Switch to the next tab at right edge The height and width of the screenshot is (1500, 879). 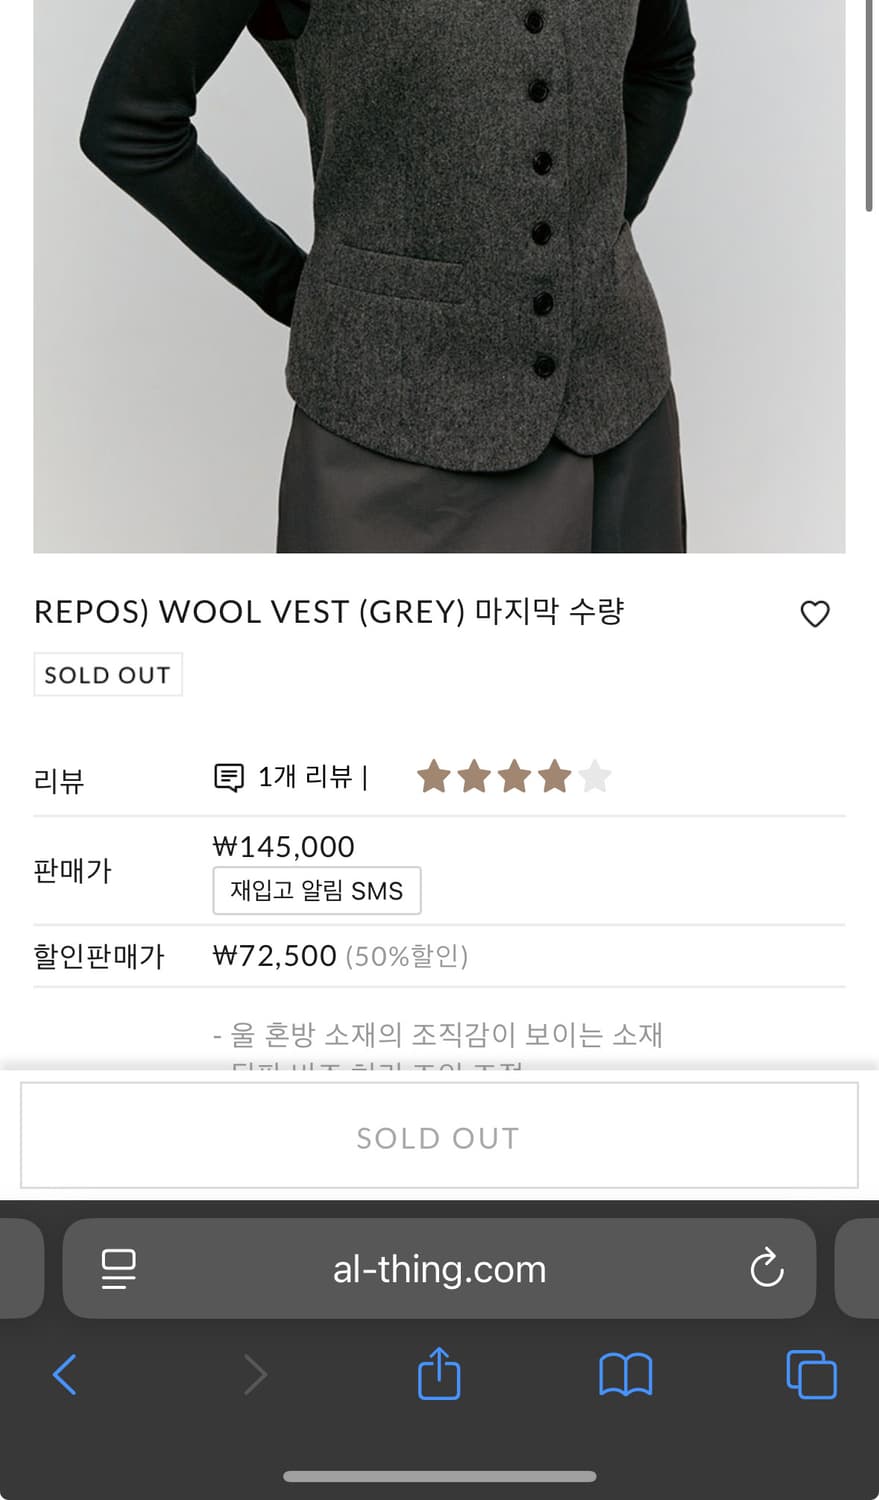[x=860, y=1268]
